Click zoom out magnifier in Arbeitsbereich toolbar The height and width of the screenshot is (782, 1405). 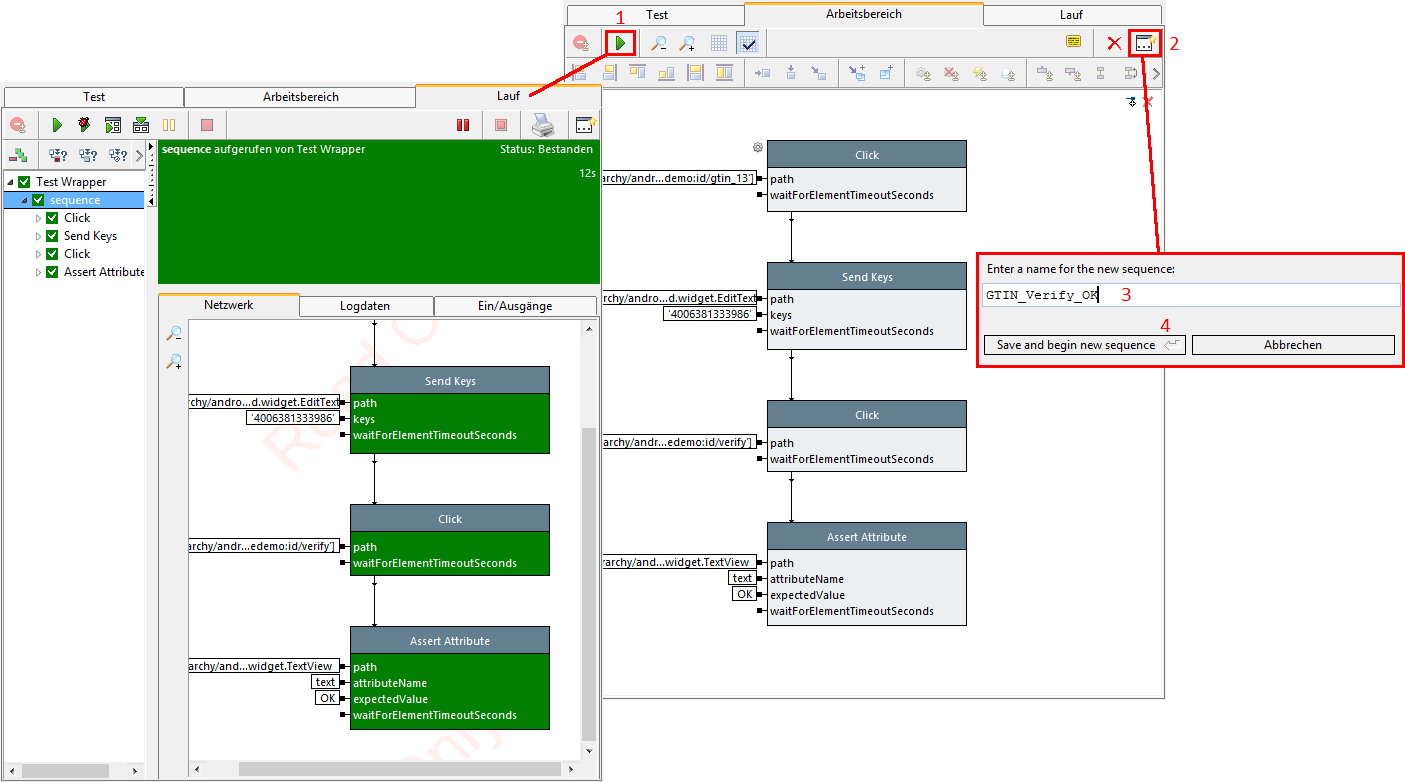(x=659, y=43)
